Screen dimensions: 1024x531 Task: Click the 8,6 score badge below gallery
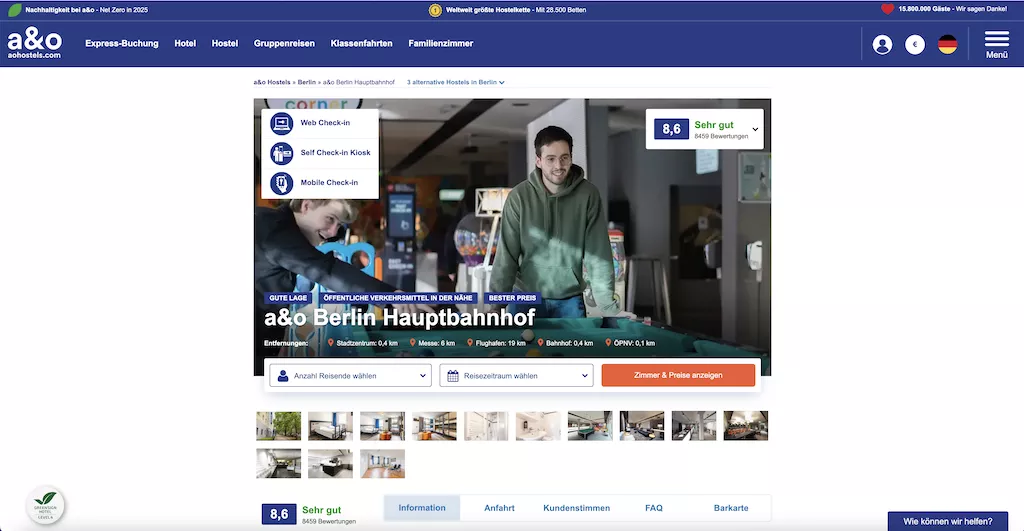[279, 514]
